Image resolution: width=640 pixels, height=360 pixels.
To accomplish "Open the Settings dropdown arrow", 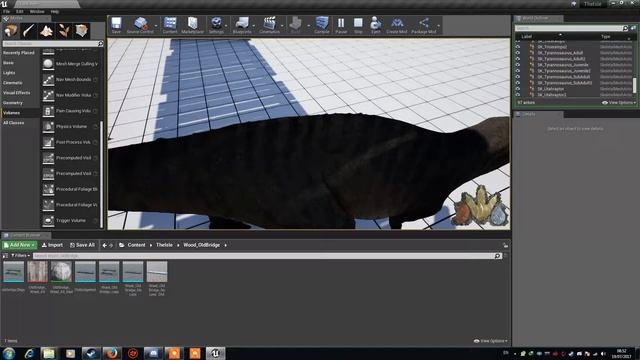I will pyautogui.click(x=226, y=26).
